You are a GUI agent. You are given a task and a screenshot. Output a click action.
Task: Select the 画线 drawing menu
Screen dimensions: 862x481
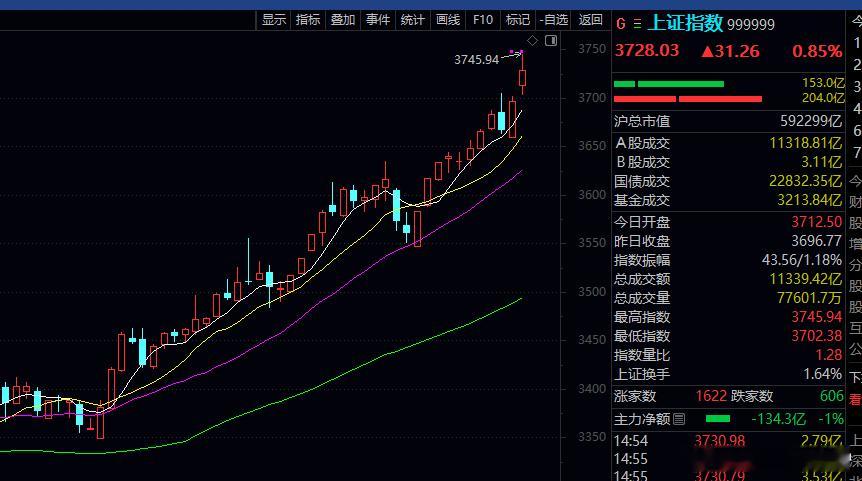pyautogui.click(x=447, y=20)
